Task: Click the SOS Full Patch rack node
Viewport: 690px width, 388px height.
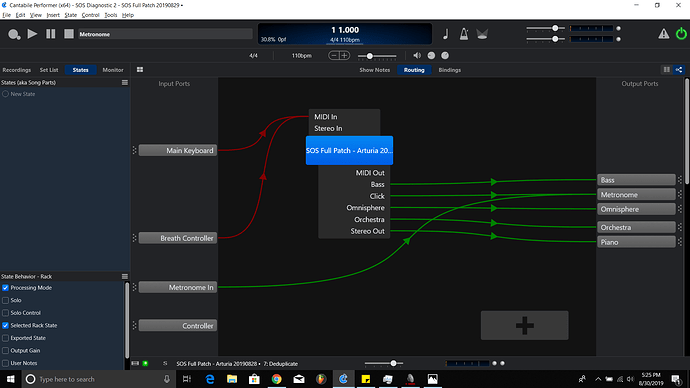Action: (349, 150)
